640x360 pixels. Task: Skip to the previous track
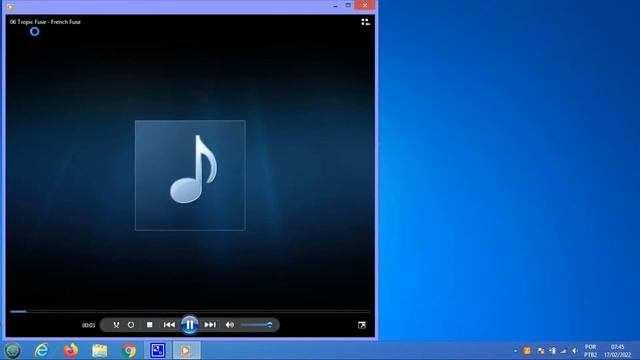[169, 325]
